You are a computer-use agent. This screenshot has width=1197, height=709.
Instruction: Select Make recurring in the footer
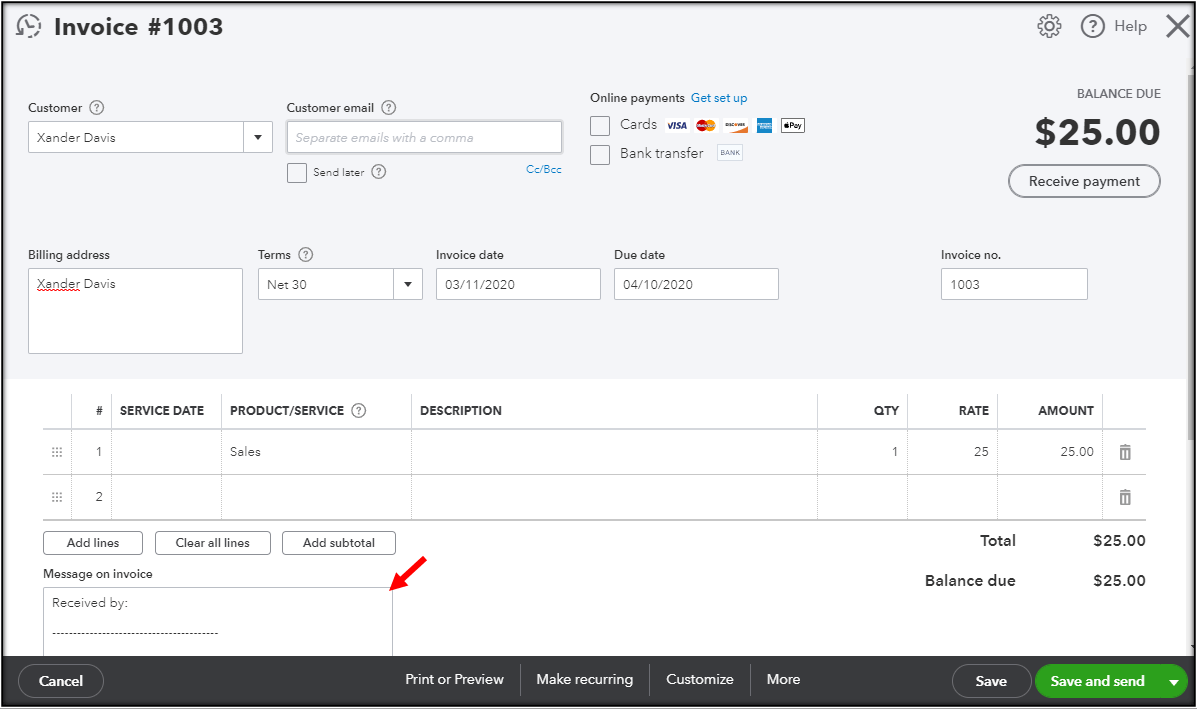pos(585,679)
